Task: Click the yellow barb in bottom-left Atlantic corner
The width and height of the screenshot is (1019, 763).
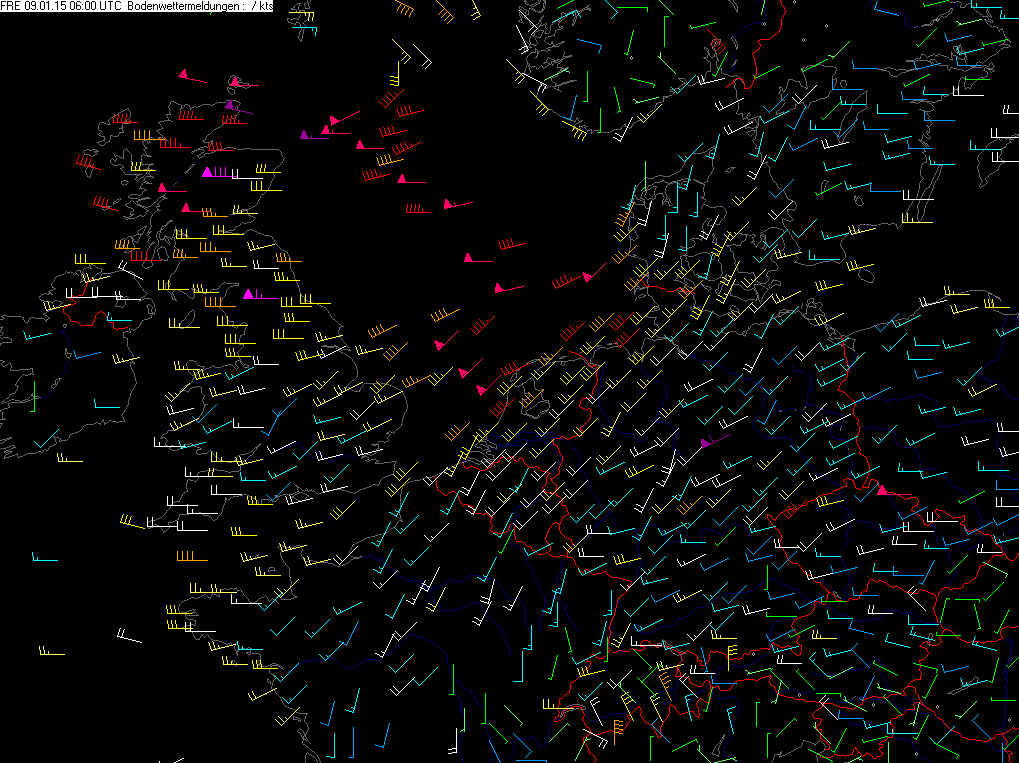Action: 51,651
